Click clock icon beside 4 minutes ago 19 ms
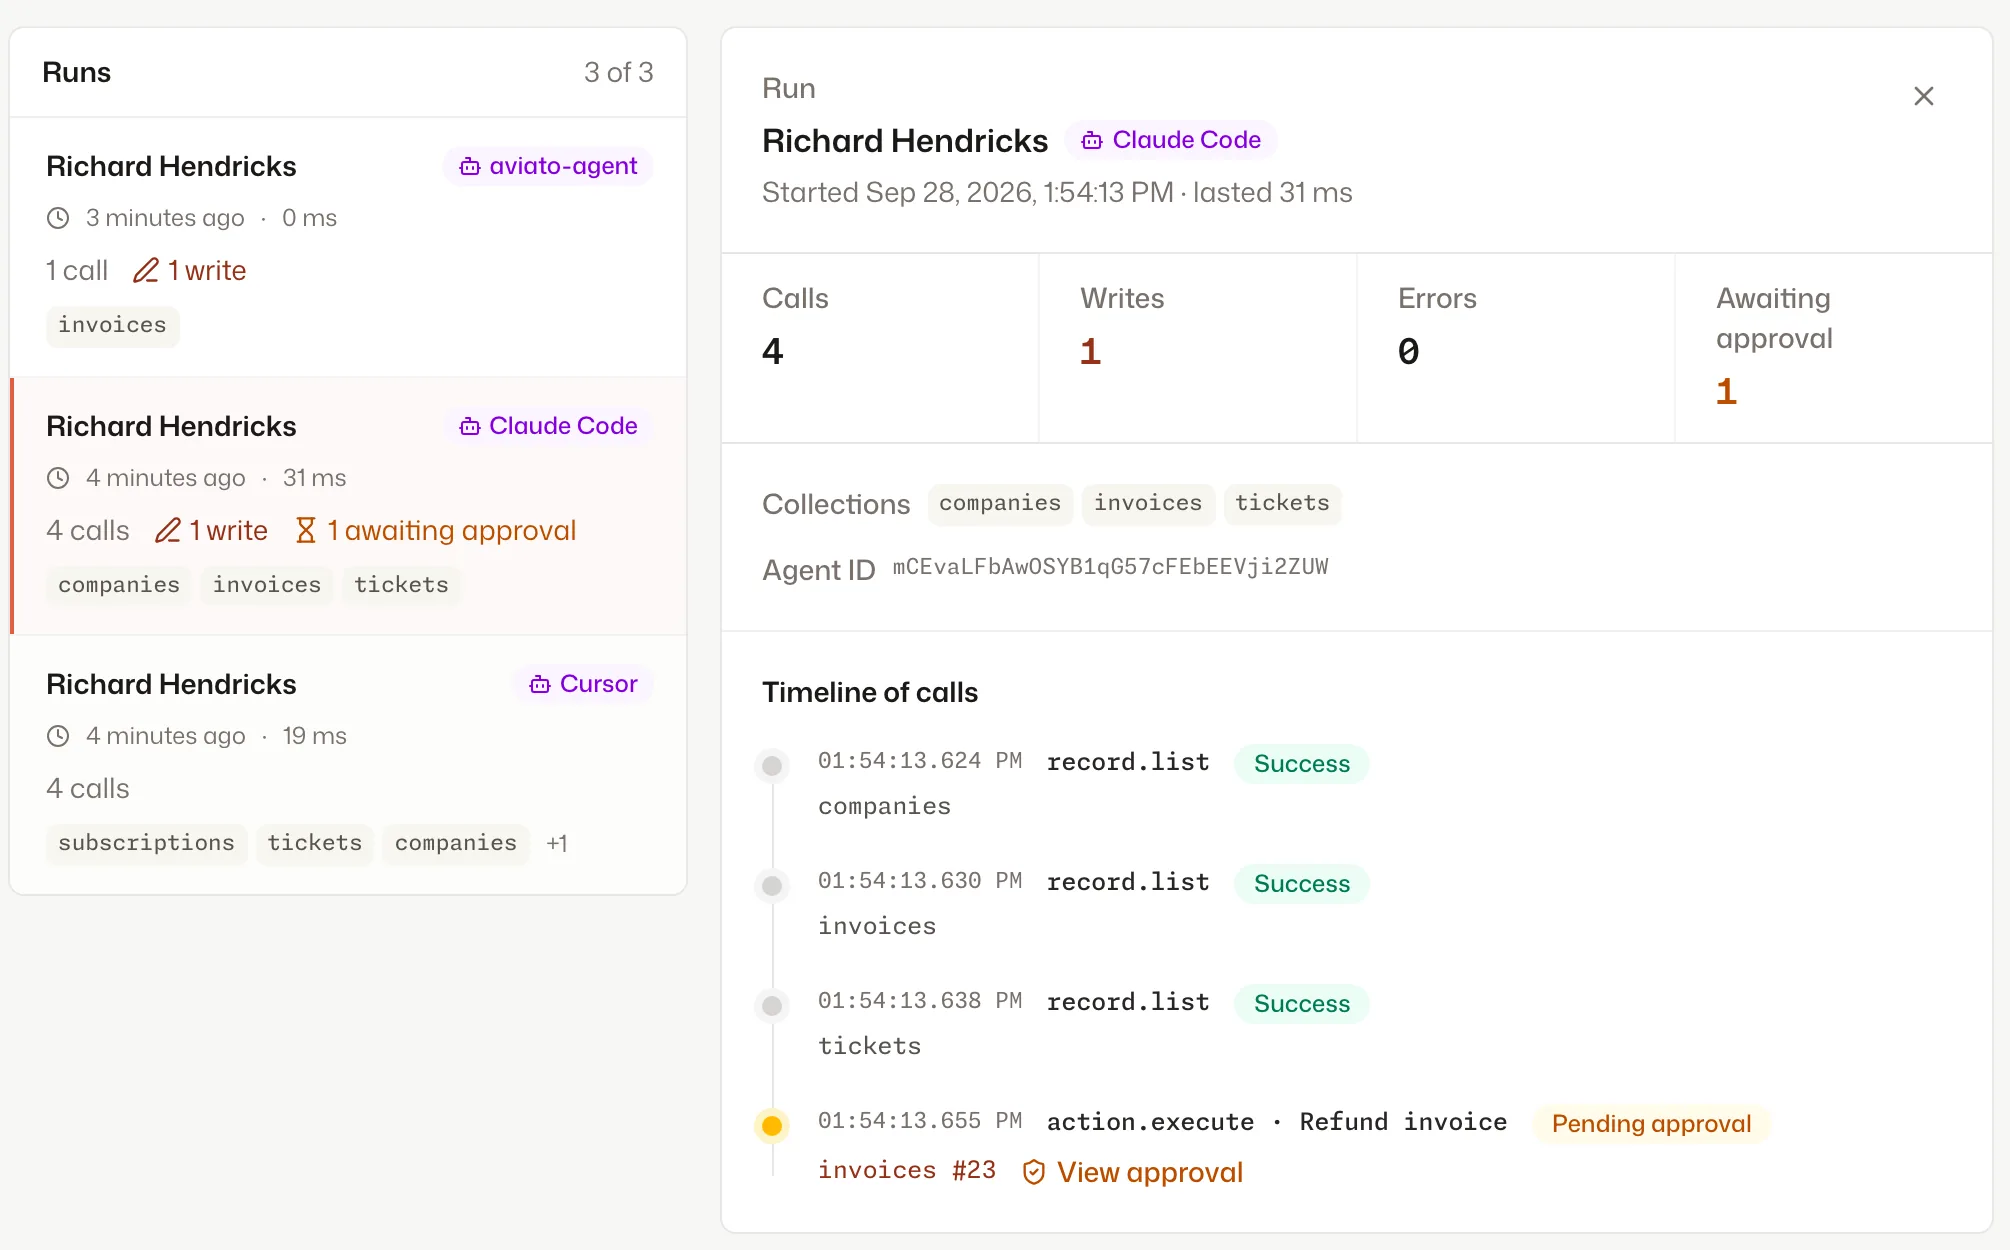 [x=58, y=736]
